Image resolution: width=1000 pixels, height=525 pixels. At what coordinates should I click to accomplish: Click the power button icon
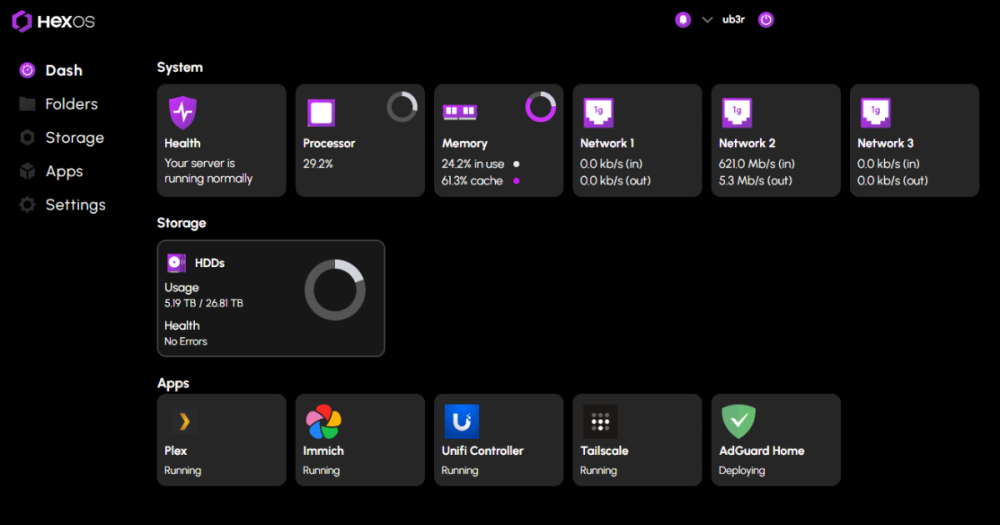tap(766, 19)
